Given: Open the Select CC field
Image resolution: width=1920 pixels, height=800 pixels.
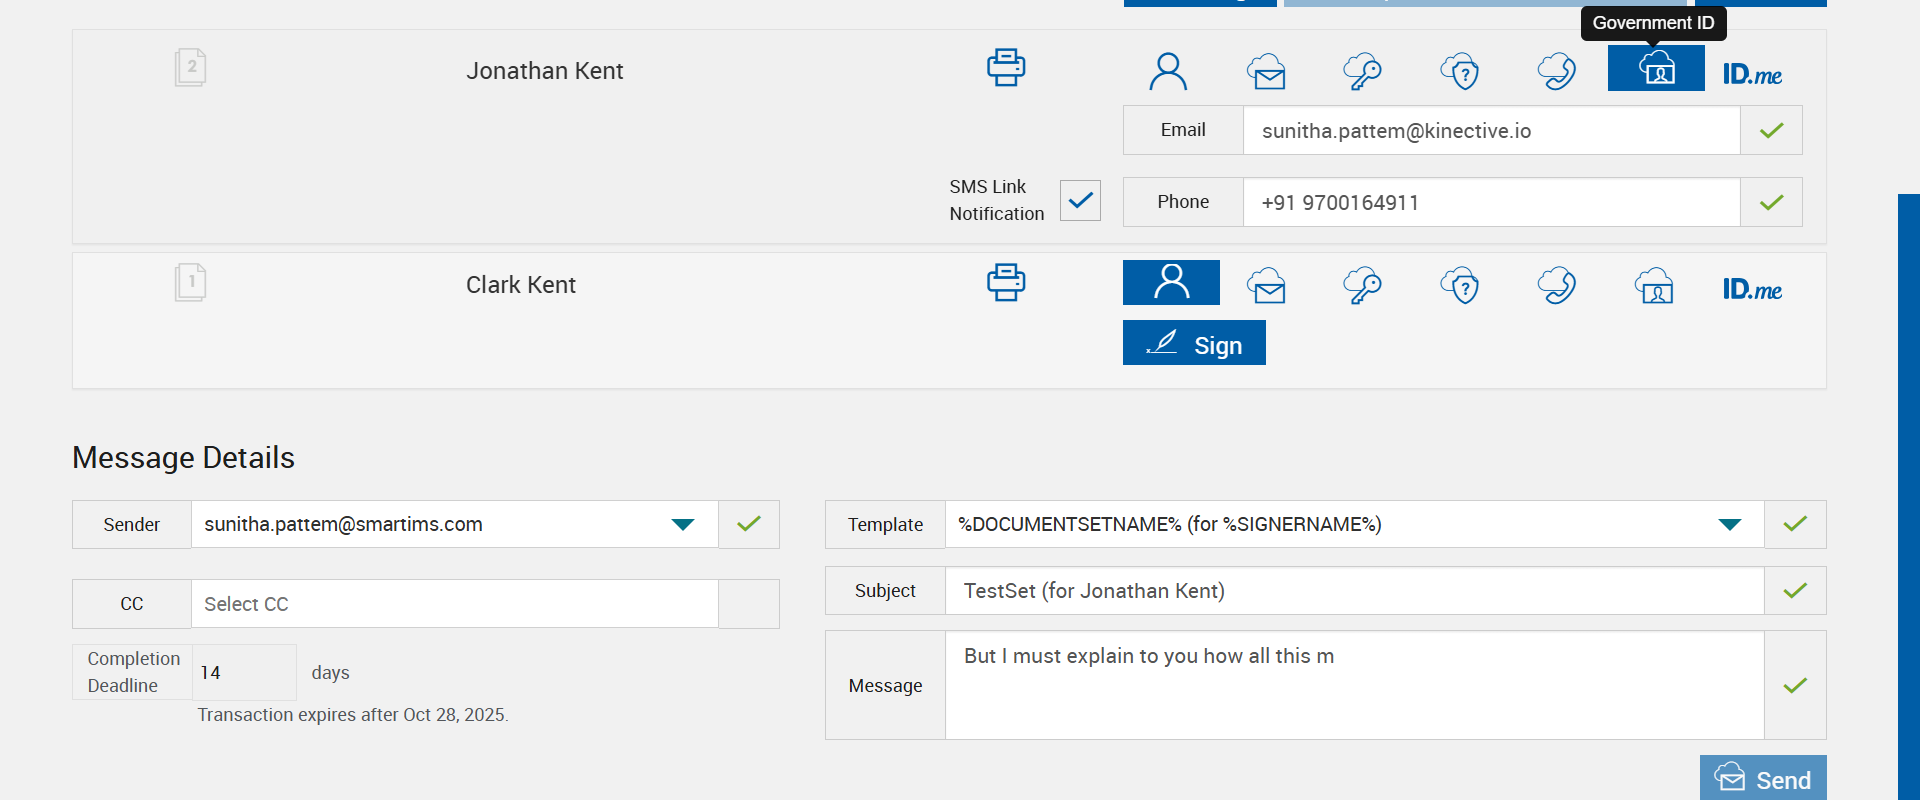Looking at the screenshot, I should [x=454, y=604].
